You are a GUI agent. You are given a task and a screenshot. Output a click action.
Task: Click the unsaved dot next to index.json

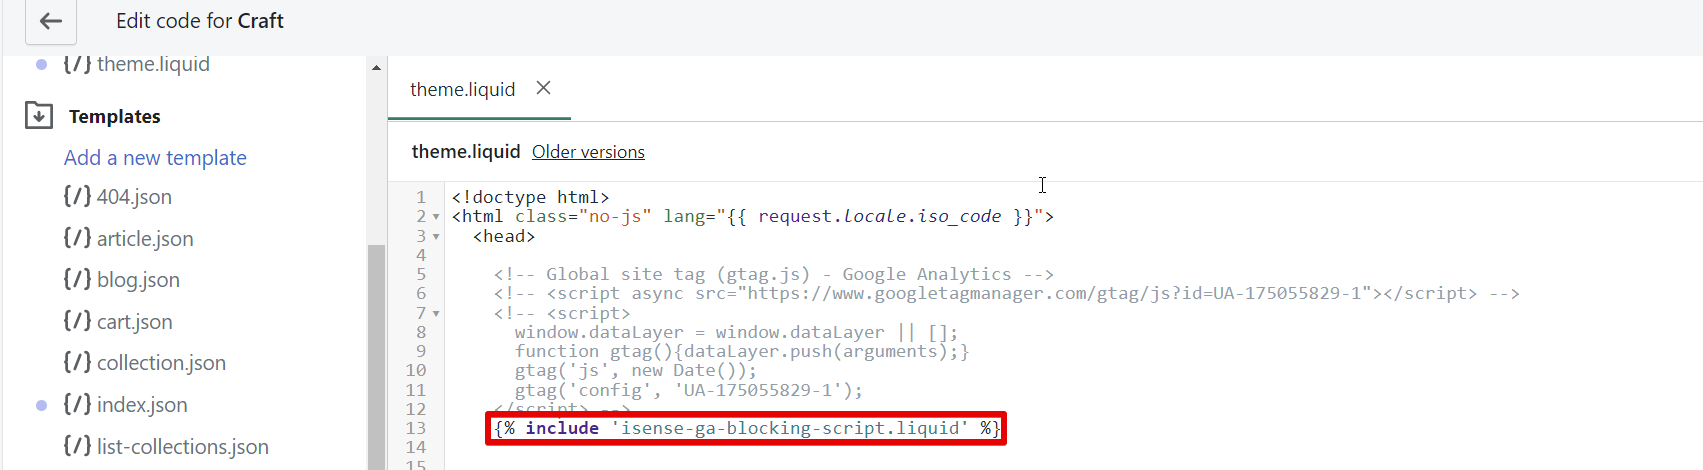[41, 405]
